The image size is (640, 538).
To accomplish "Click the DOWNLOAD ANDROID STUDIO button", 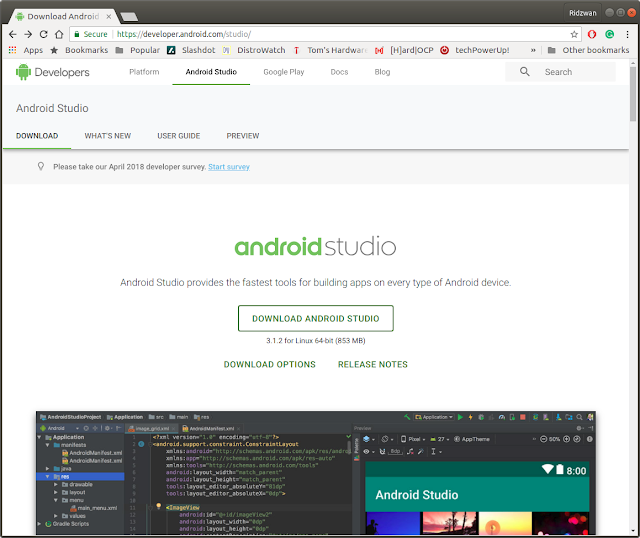I will tap(316, 318).
